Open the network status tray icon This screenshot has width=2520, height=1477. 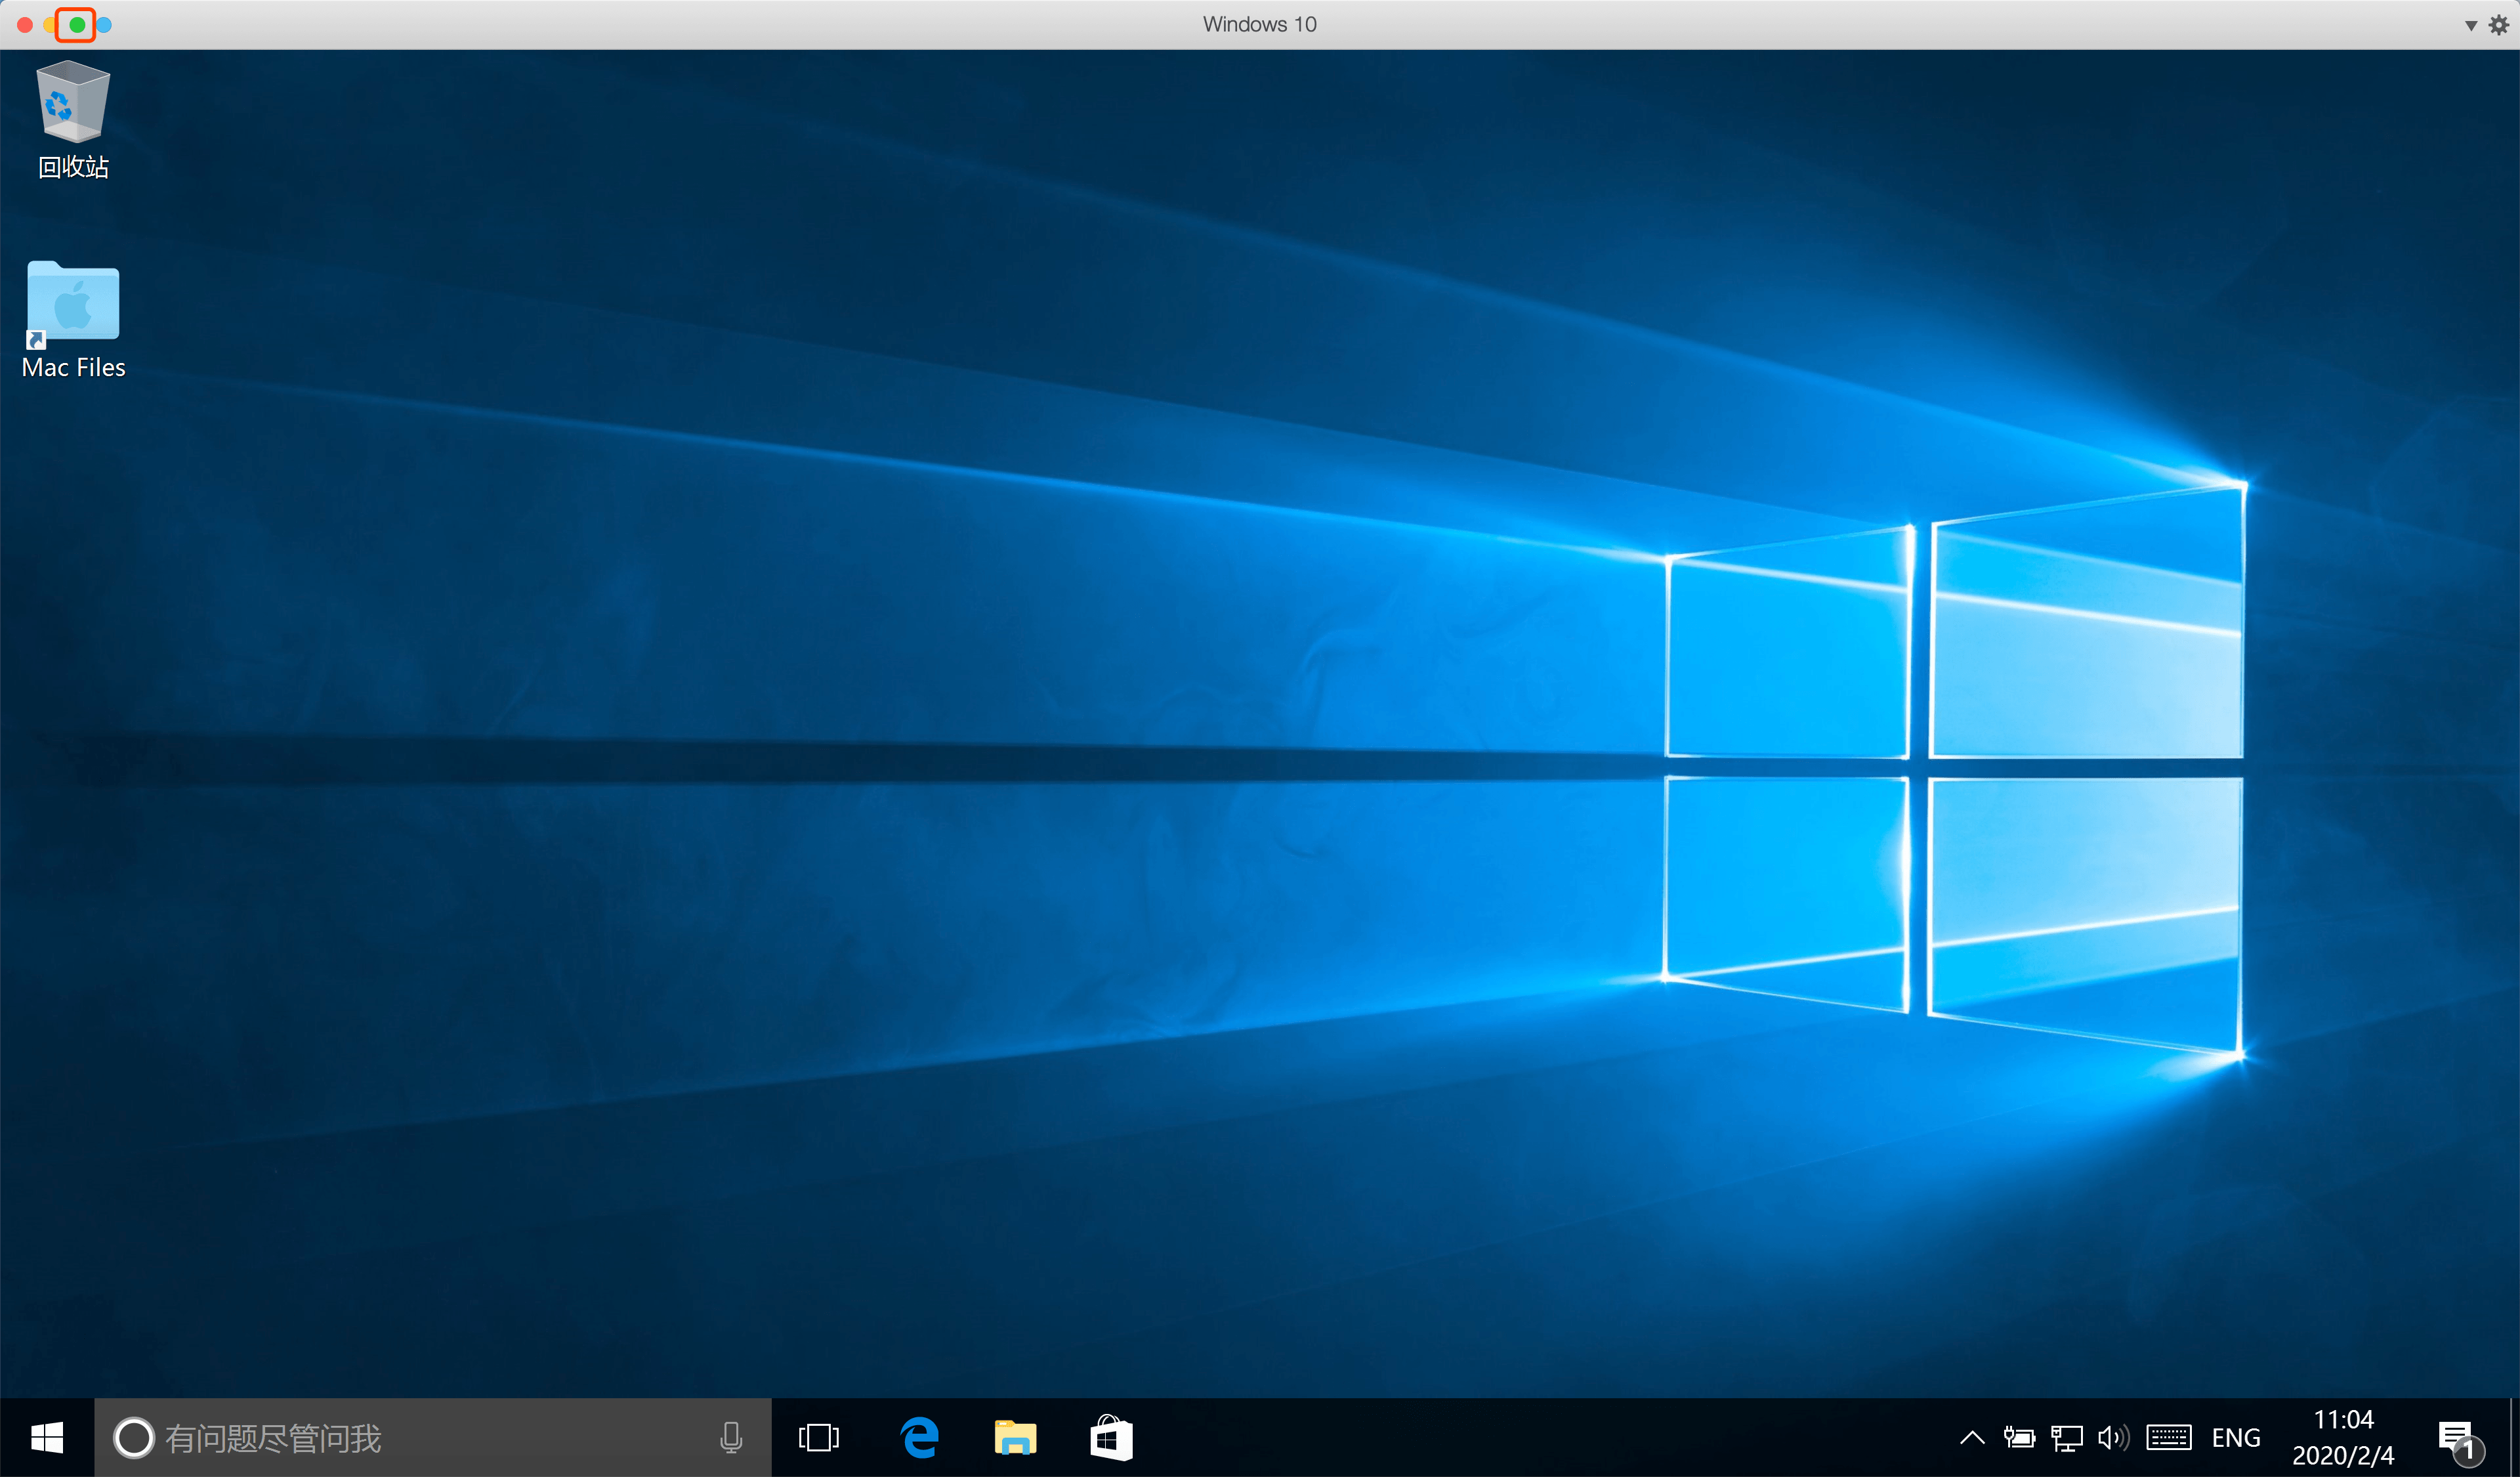(2067, 1438)
